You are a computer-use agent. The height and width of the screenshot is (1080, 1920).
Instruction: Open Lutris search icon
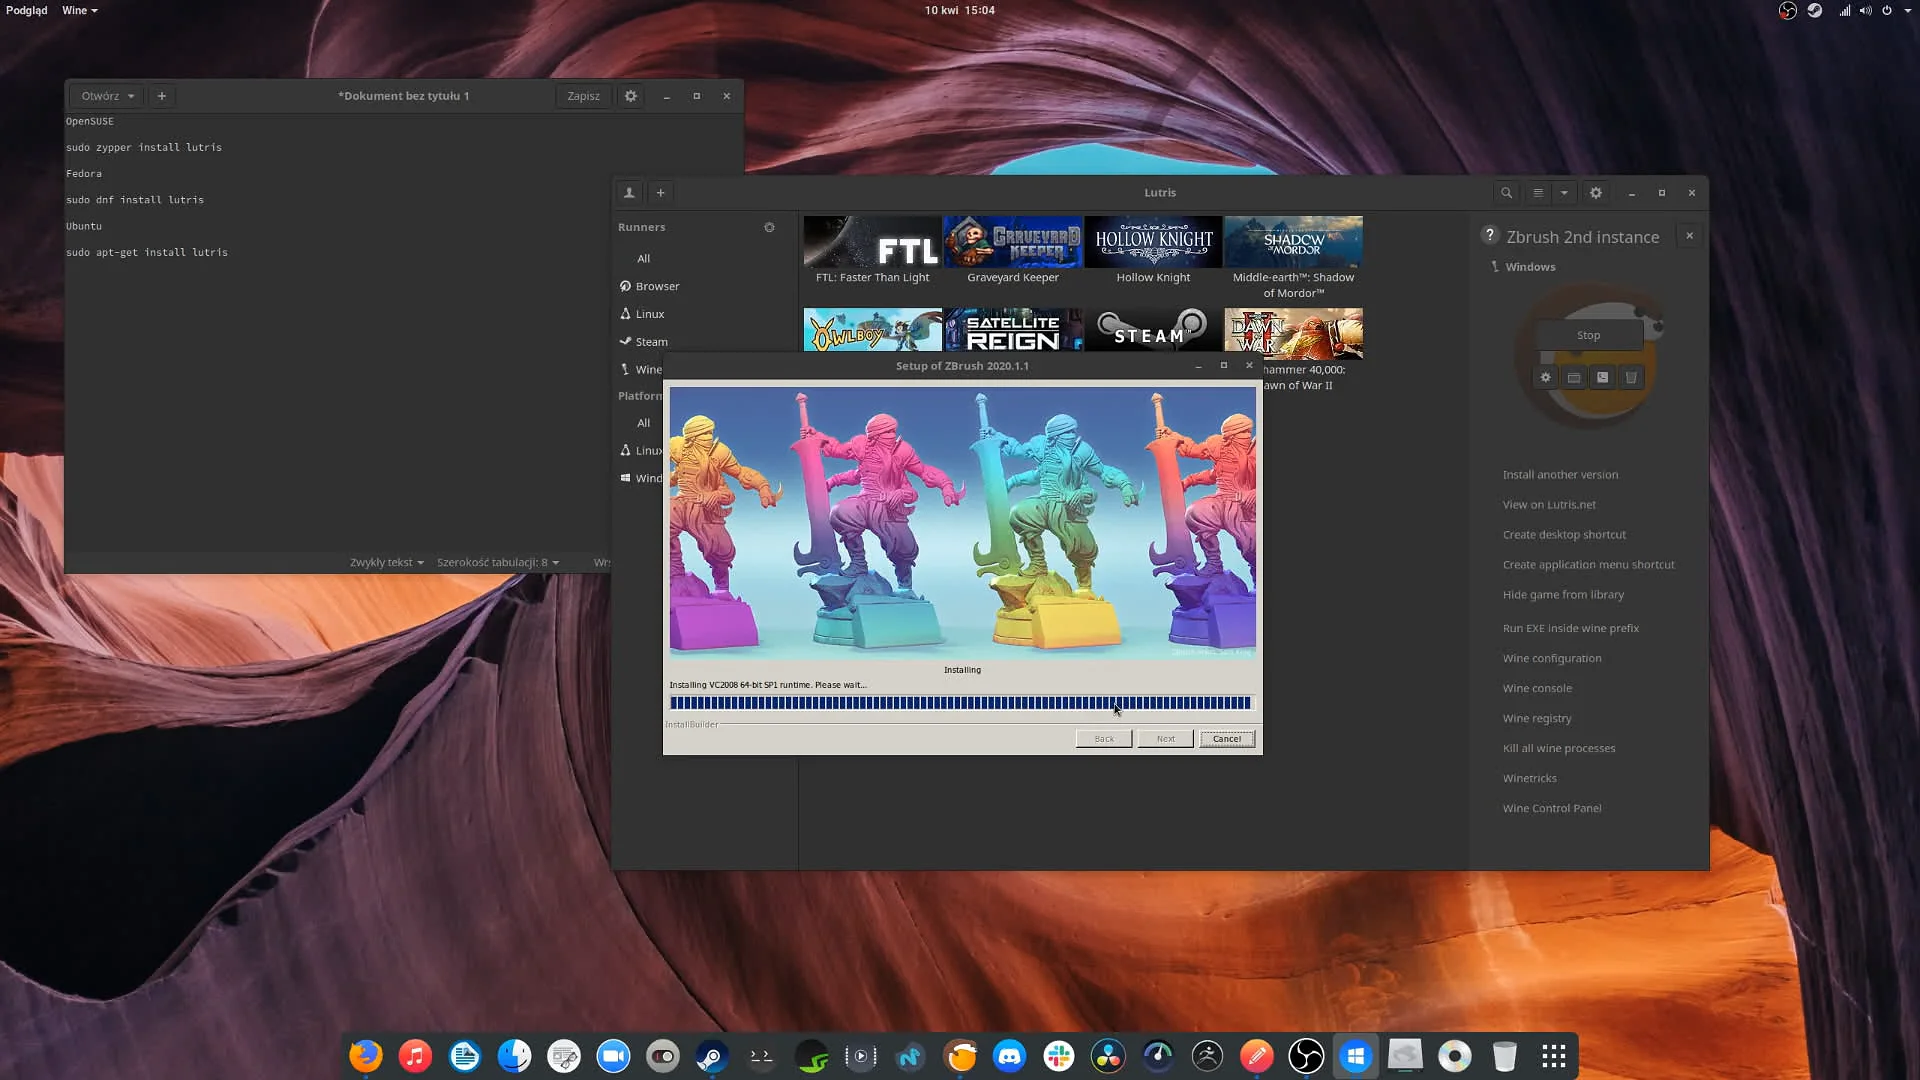1506,193
